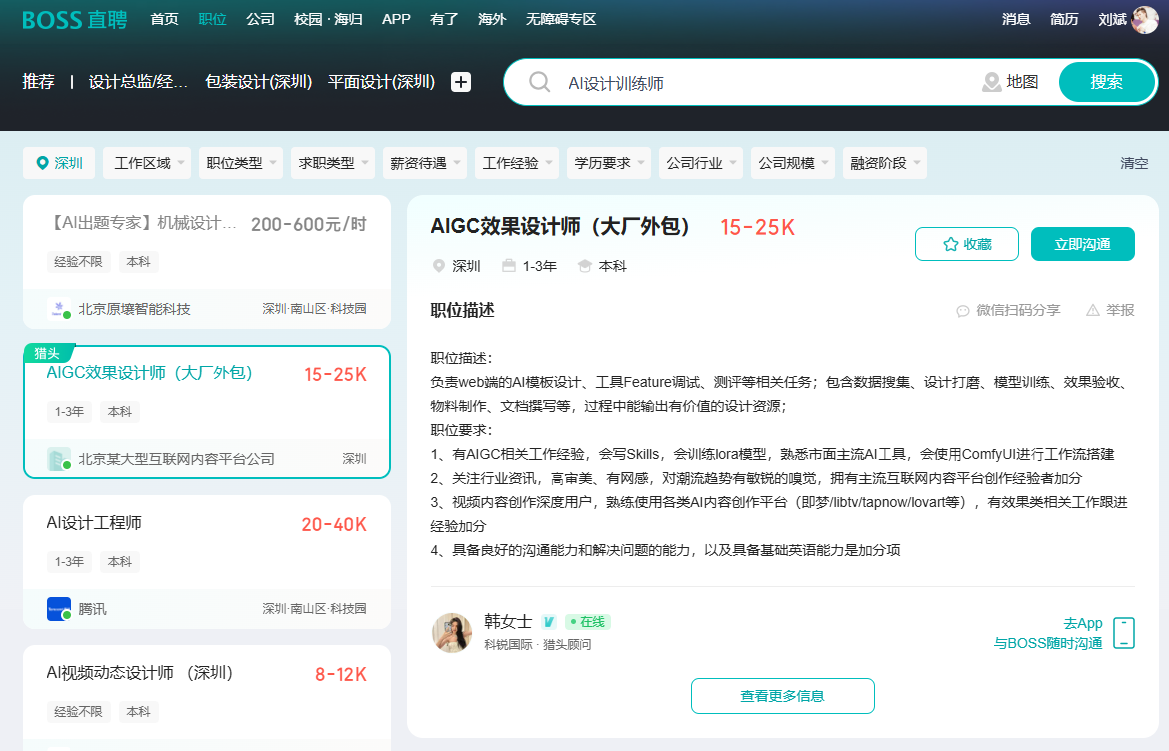Viewport: 1169px width, 751px height.
Task: Click 北京原壤智能科技 company name
Action: 134,309
